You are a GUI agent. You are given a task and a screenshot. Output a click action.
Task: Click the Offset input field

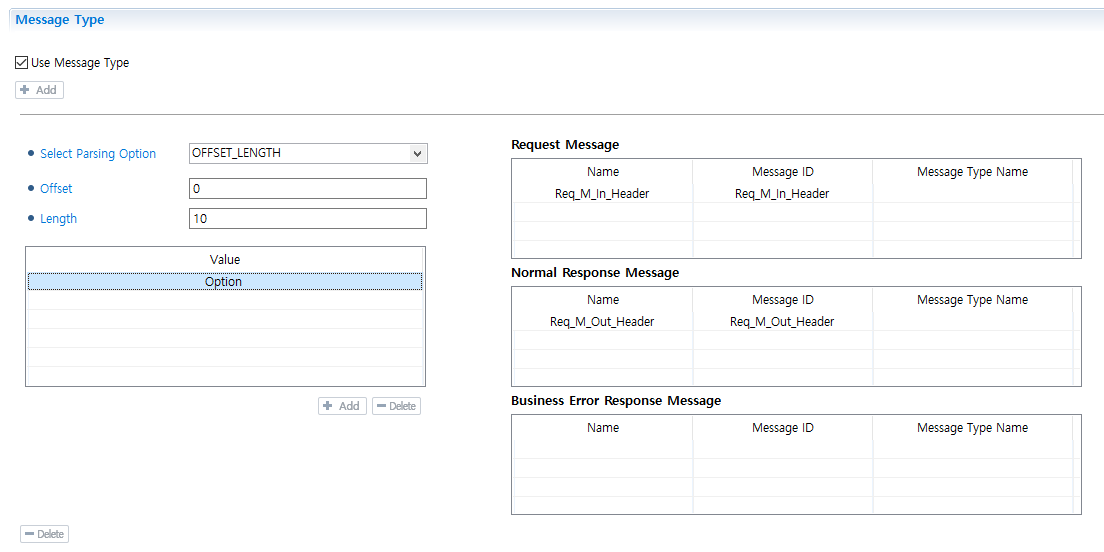[308, 189]
